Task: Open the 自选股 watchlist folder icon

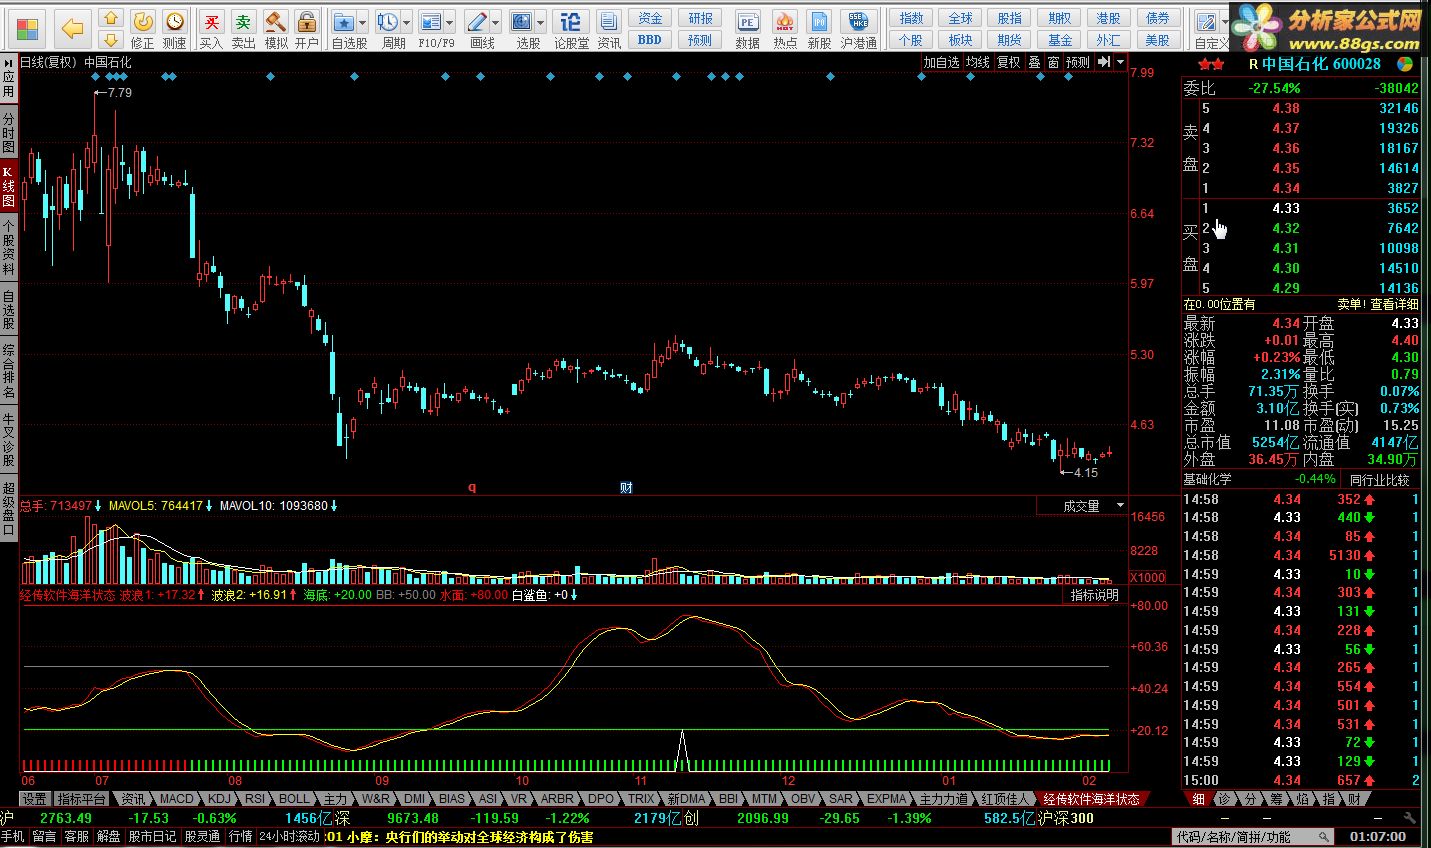Action: click(x=344, y=22)
